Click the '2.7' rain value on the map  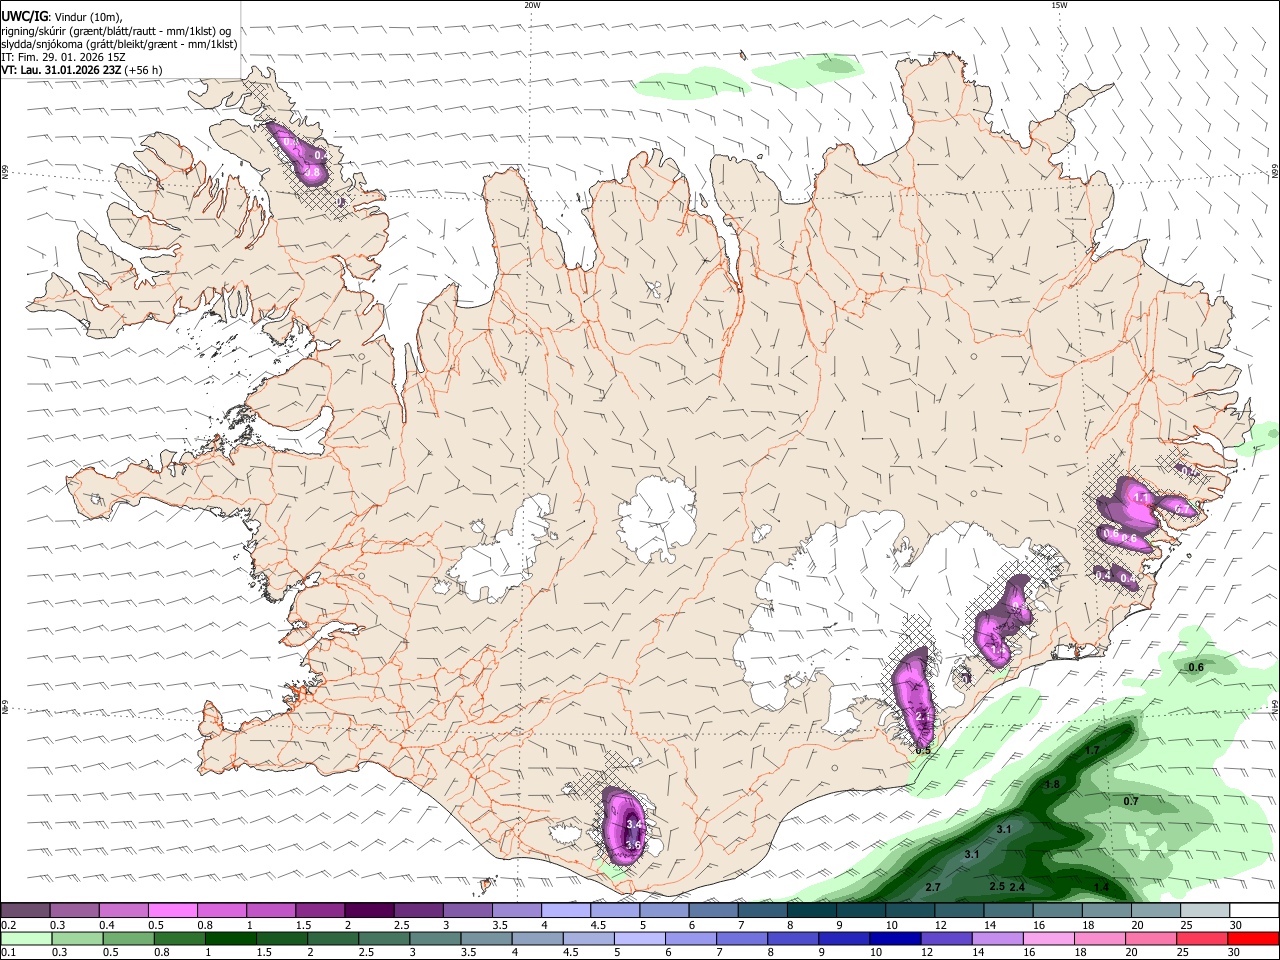(933, 888)
